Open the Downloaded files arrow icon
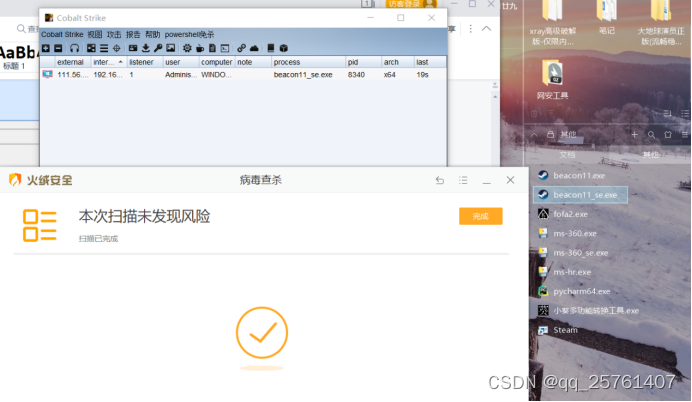 coord(146,48)
